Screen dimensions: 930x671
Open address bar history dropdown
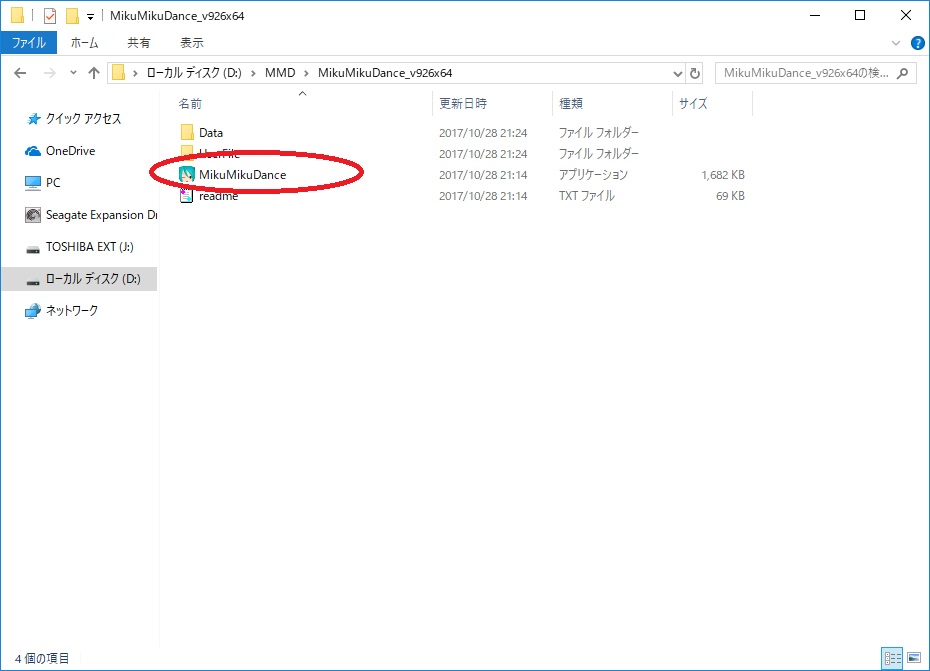(677, 74)
